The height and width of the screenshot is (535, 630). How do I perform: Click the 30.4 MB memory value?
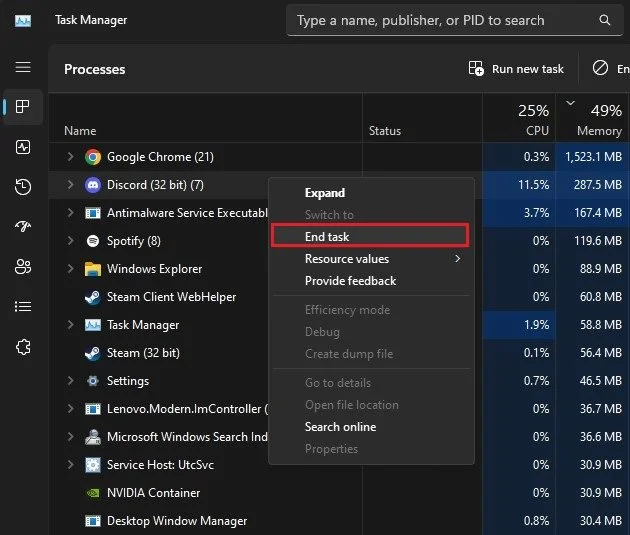pyautogui.click(x=601, y=521)
